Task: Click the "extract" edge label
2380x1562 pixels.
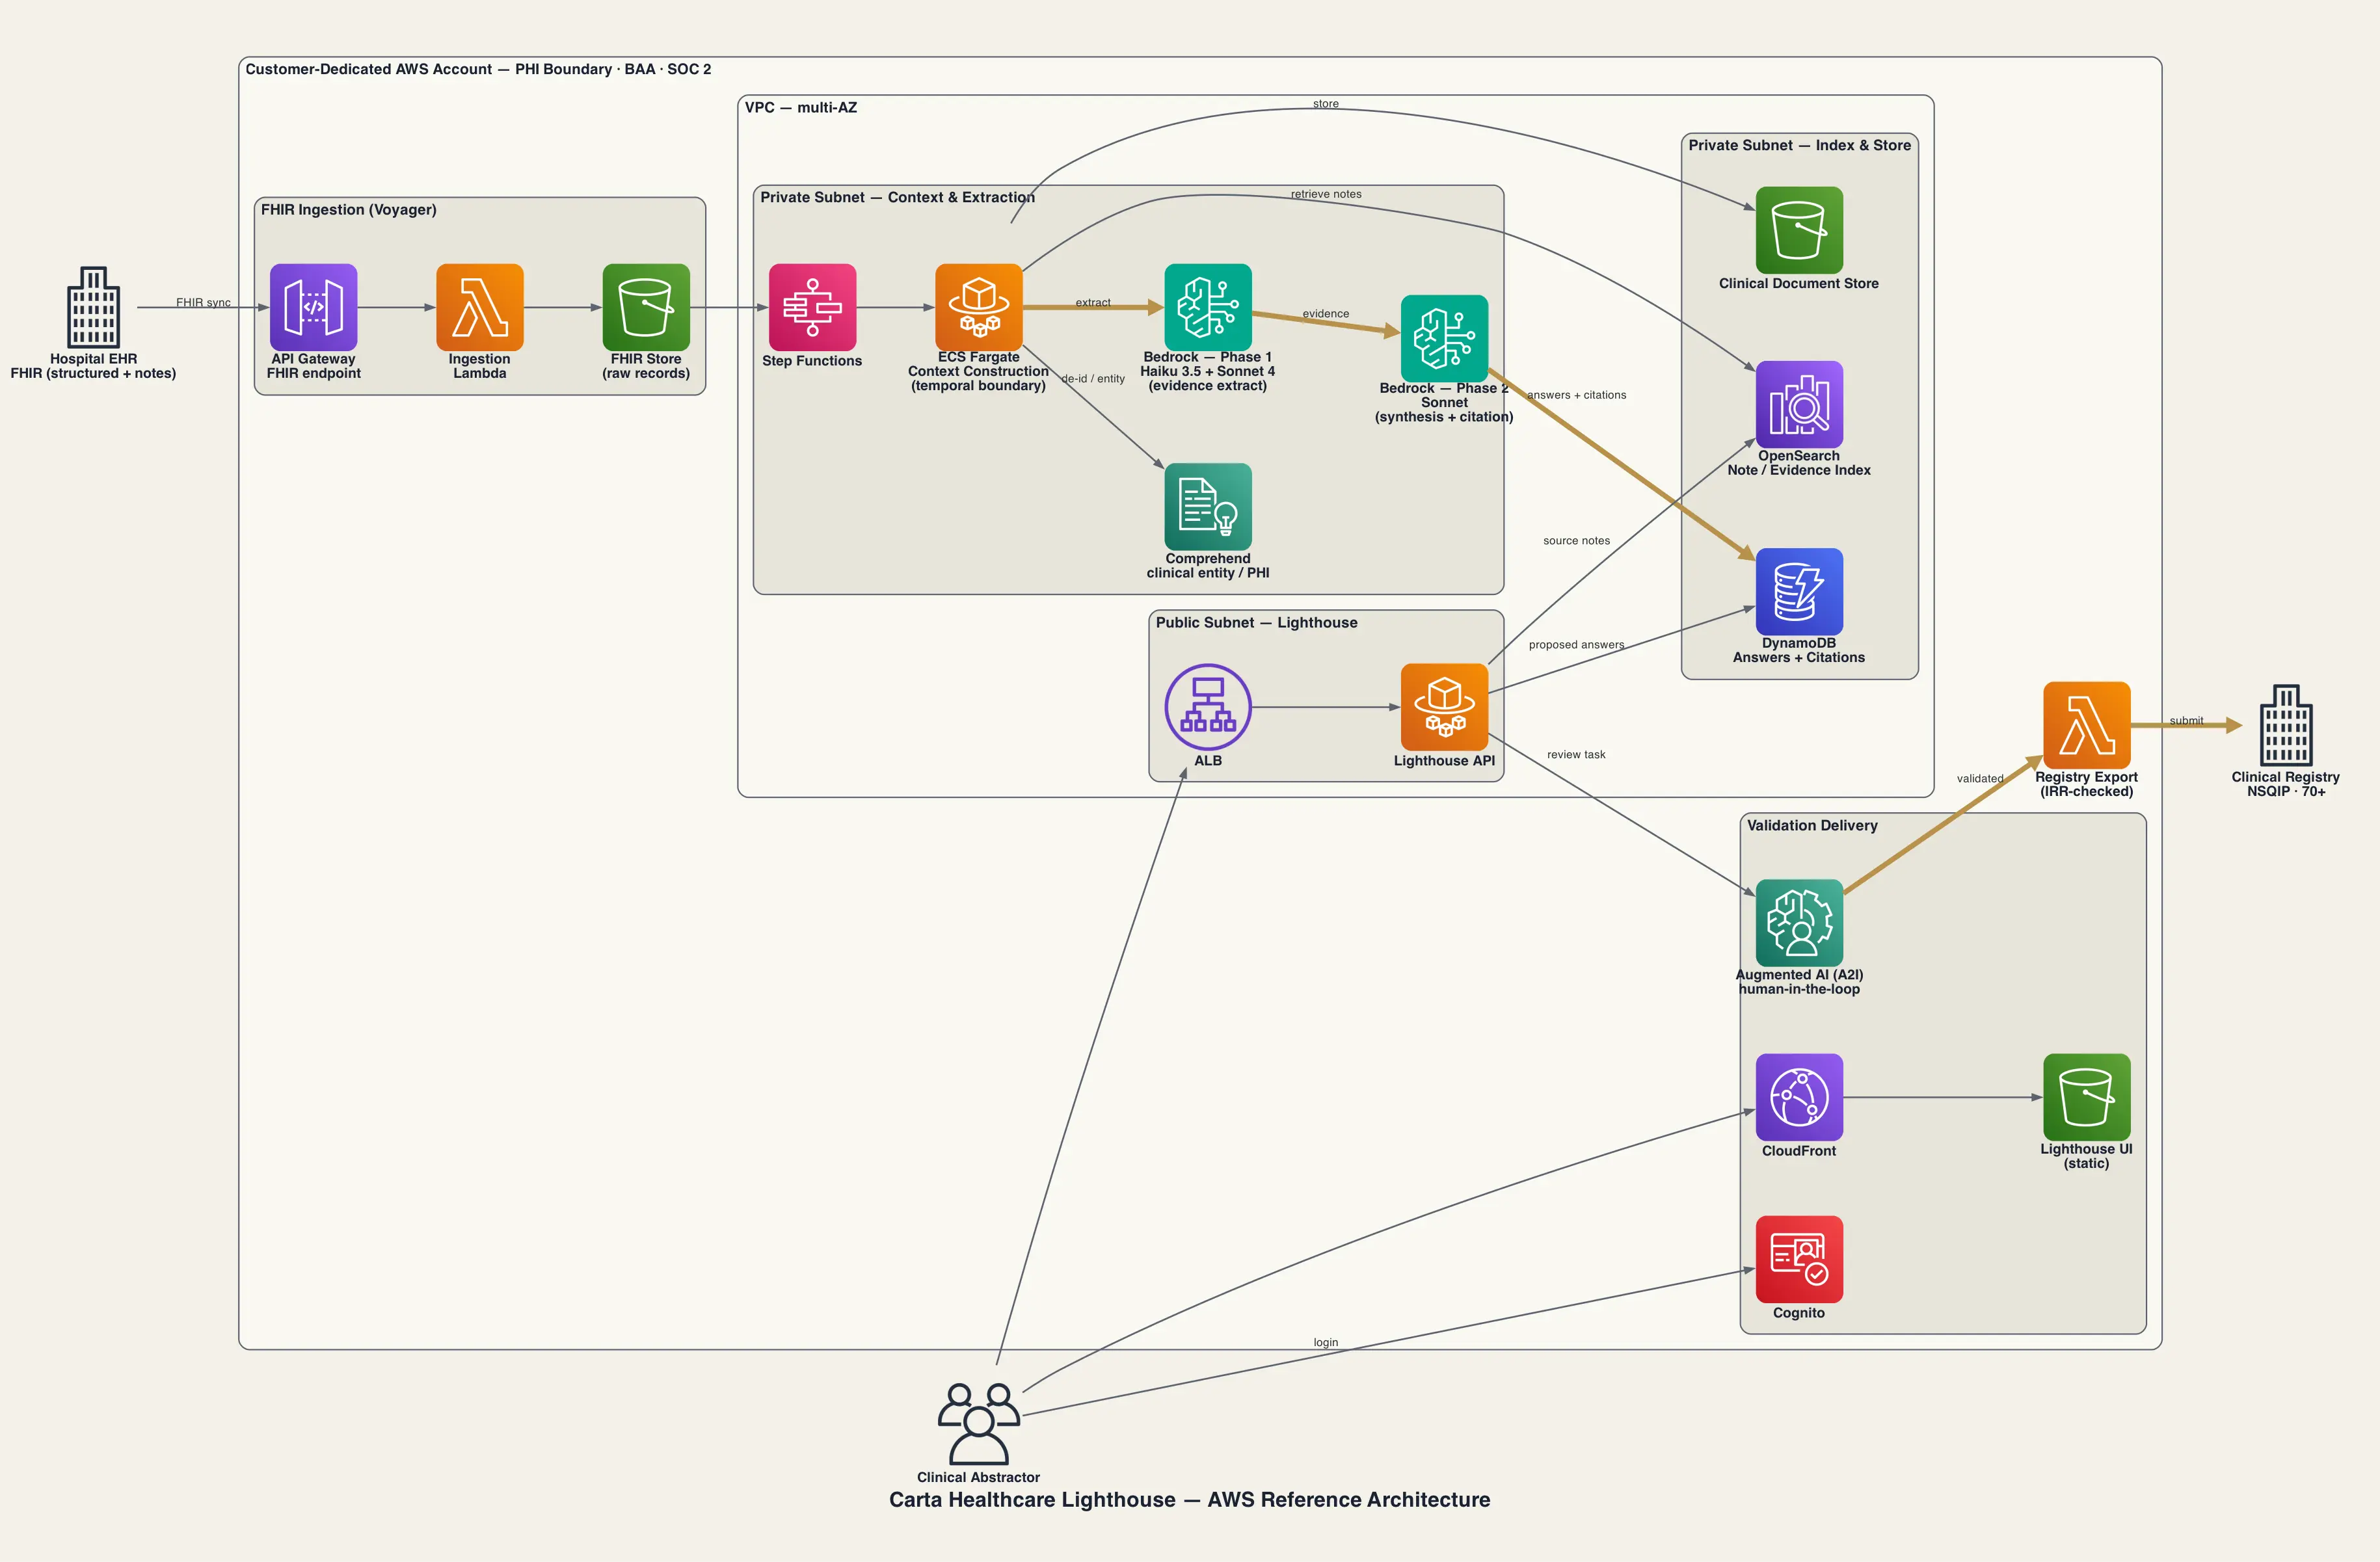Action: pos(1093,302)
